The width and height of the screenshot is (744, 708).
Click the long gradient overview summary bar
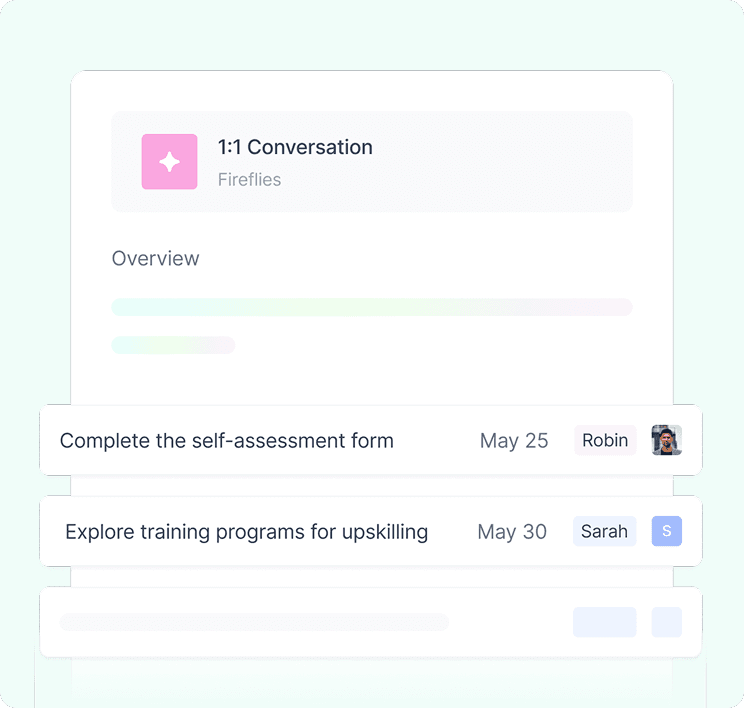coord(372,307)
